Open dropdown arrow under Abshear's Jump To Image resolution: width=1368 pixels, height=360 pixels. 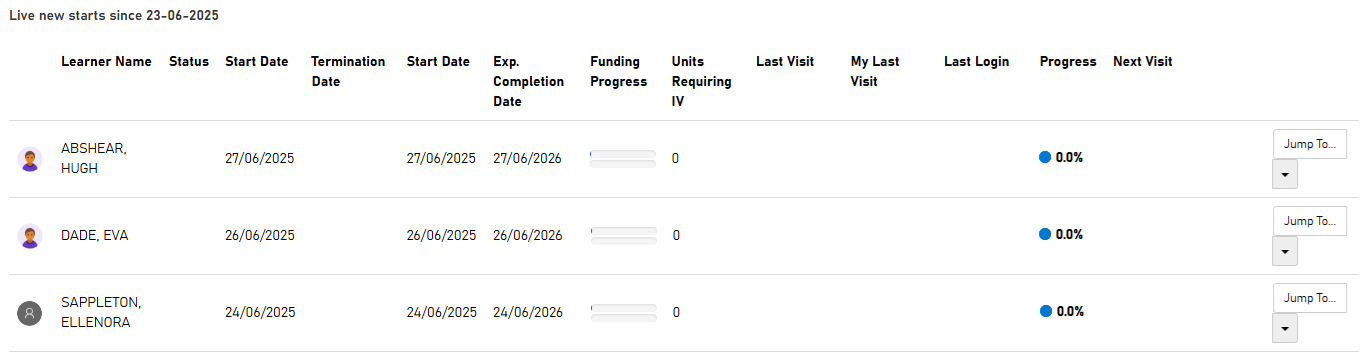(x=1285, y=174)
